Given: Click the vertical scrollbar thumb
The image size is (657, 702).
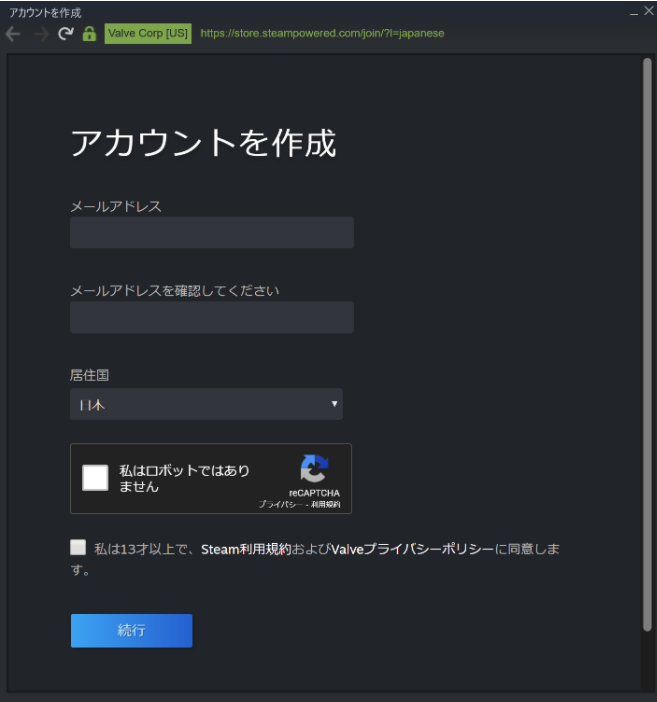Looking at the screenshot, I should (x=647, y=345).
